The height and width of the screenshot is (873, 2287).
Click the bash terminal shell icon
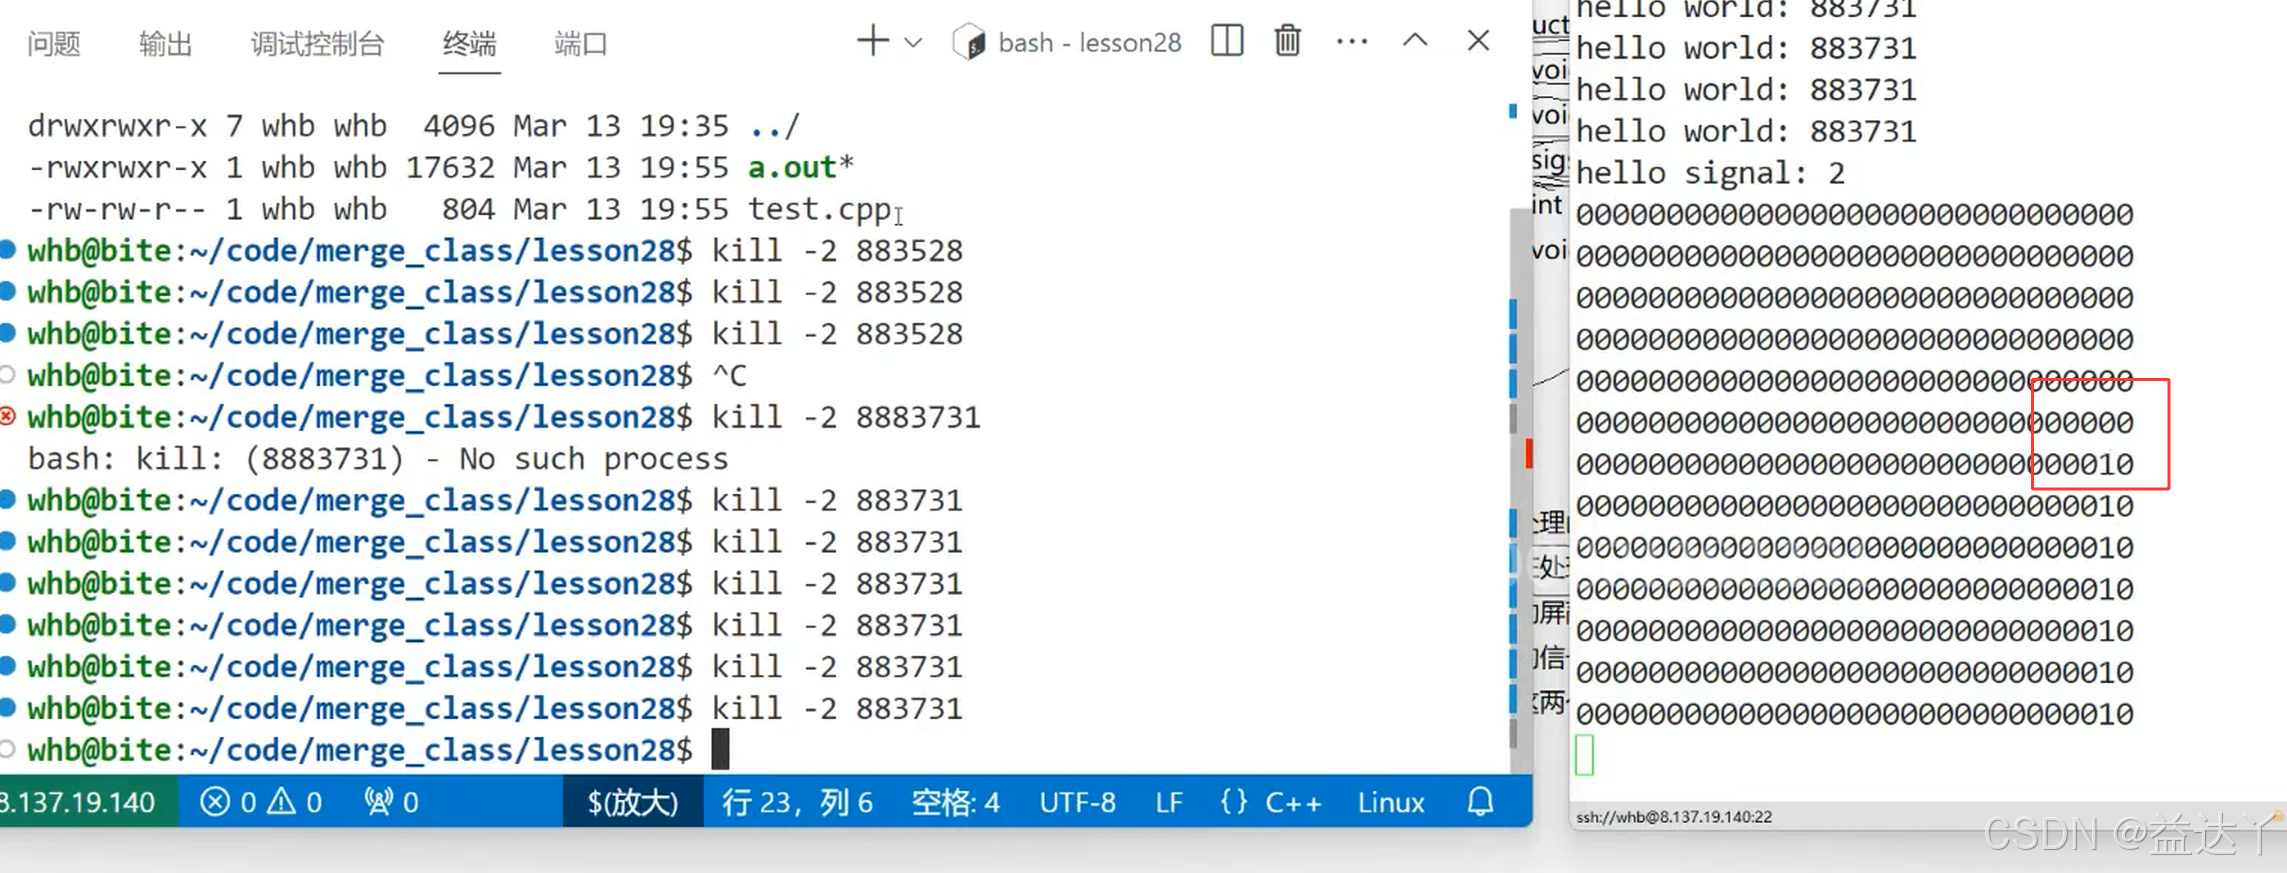(x=968, y=42)
